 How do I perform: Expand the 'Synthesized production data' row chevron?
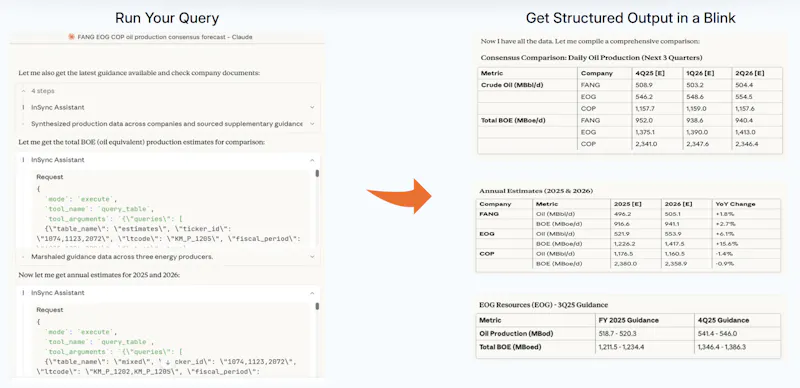(x=312, y=124)
